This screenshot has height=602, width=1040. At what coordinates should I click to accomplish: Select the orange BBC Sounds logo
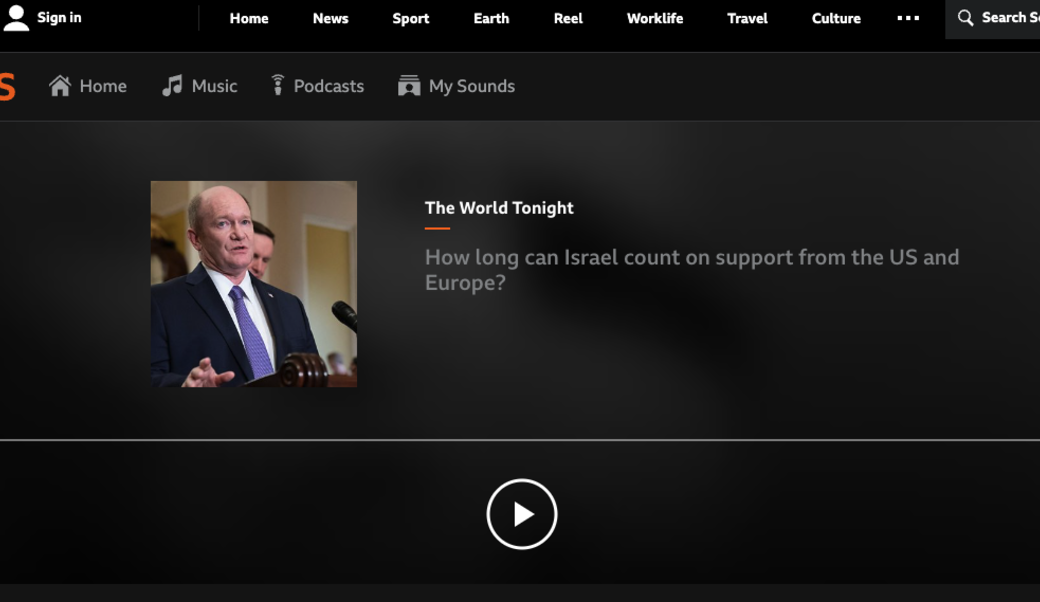[x=6, y=85]
